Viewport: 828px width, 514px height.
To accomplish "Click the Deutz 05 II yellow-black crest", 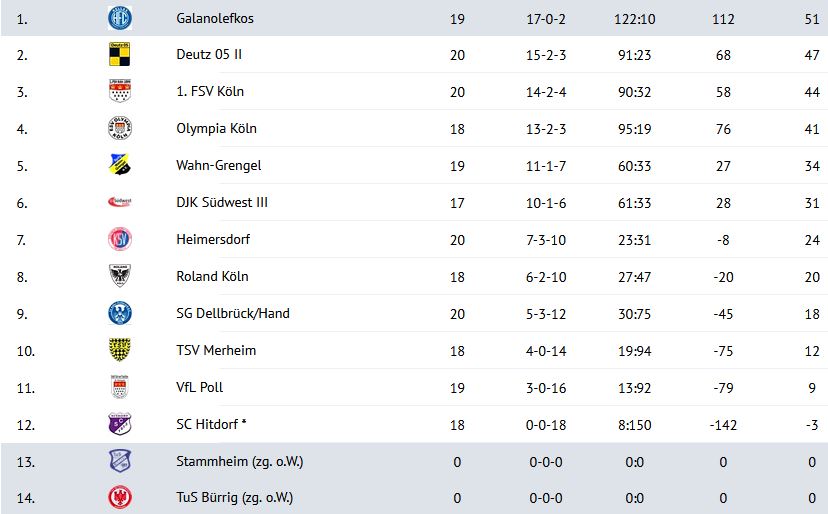I will pos(120,54).
